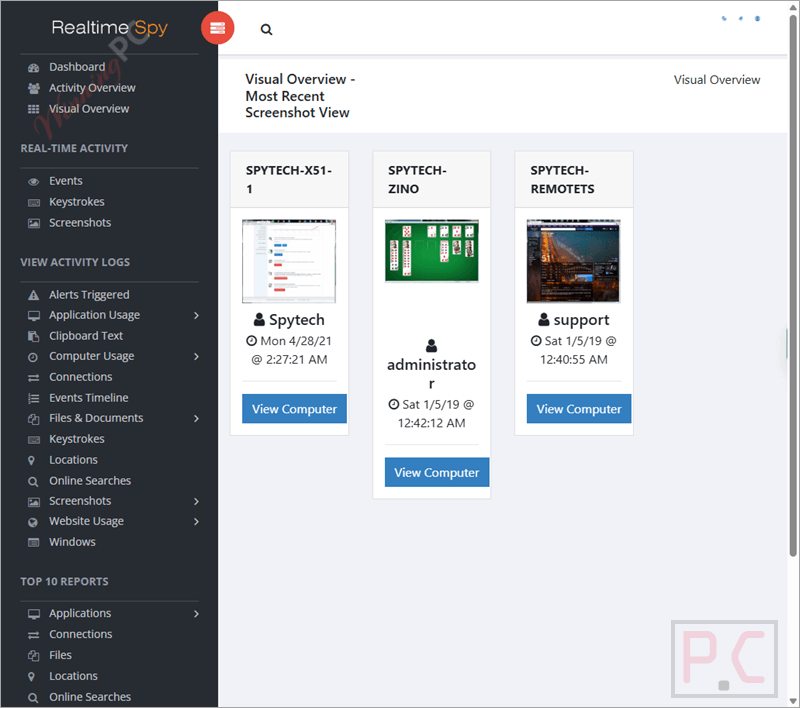Click the Computer Usage clock icon

(x=33, y=357)
